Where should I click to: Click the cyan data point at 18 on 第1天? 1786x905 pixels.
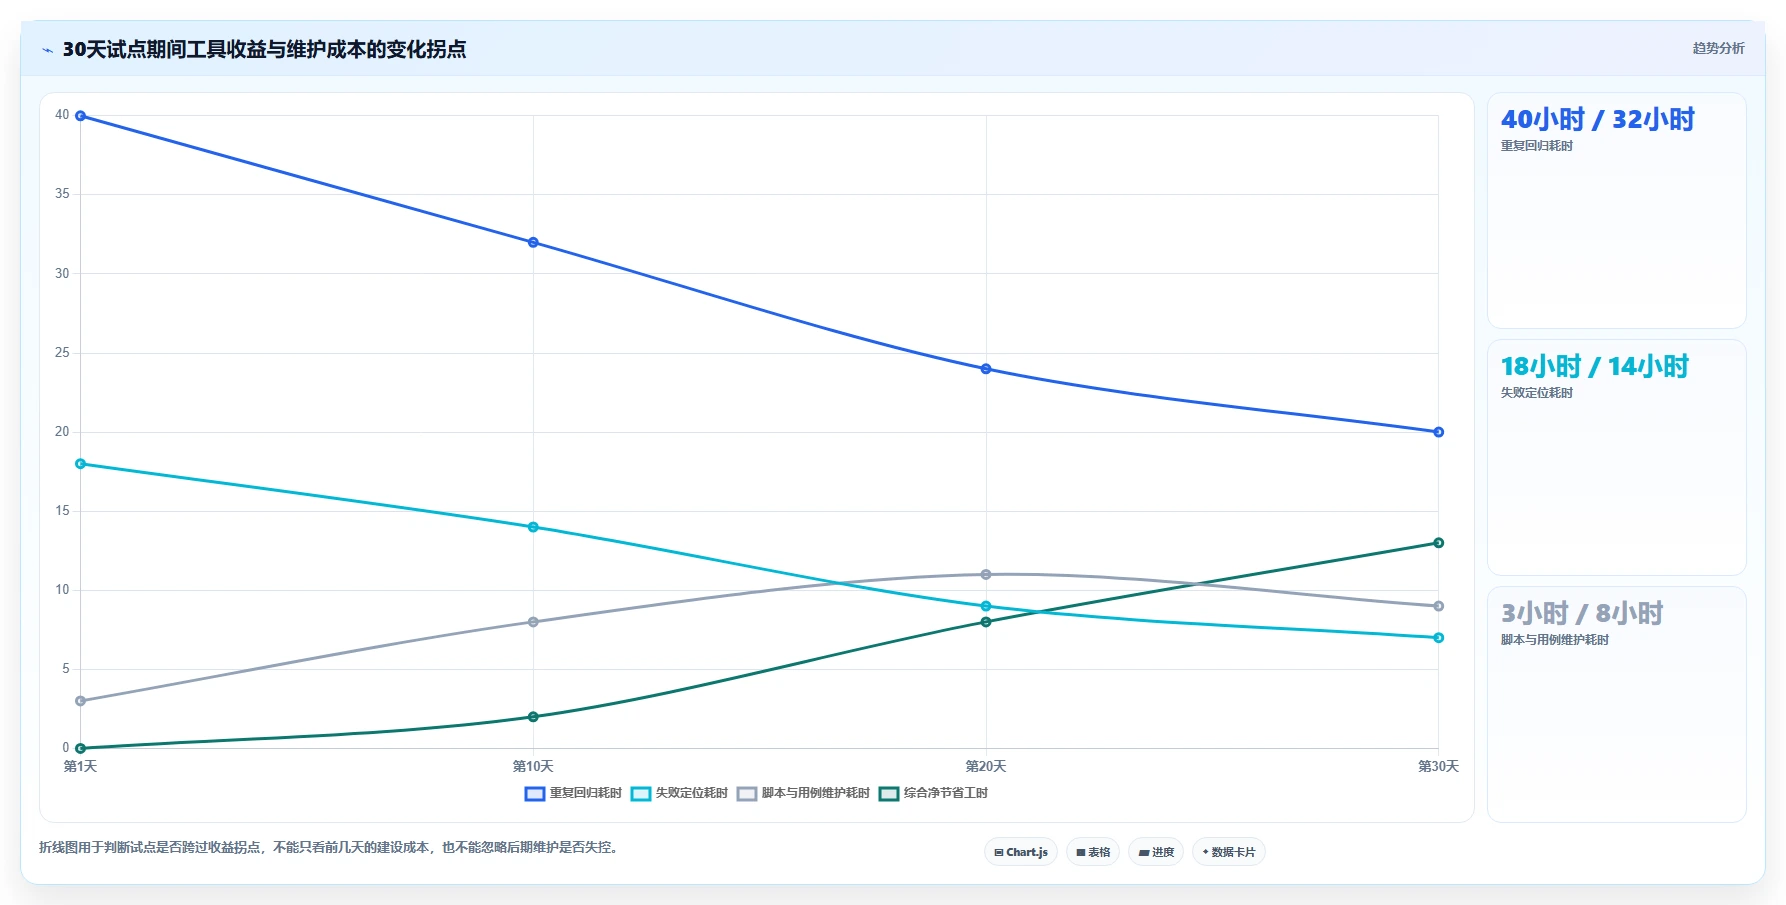[81, 464]
